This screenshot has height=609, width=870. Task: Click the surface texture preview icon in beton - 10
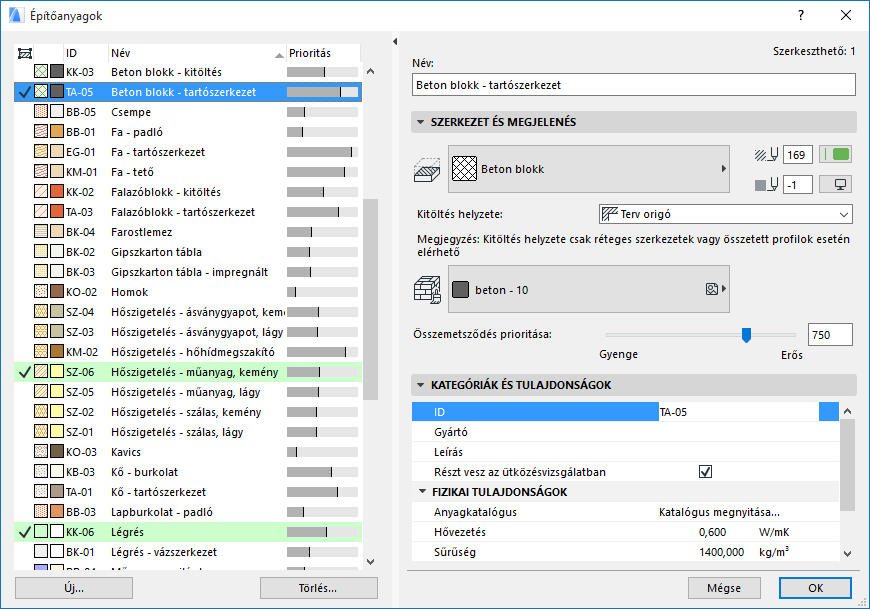pyautogui.click(x=711, y=289)
